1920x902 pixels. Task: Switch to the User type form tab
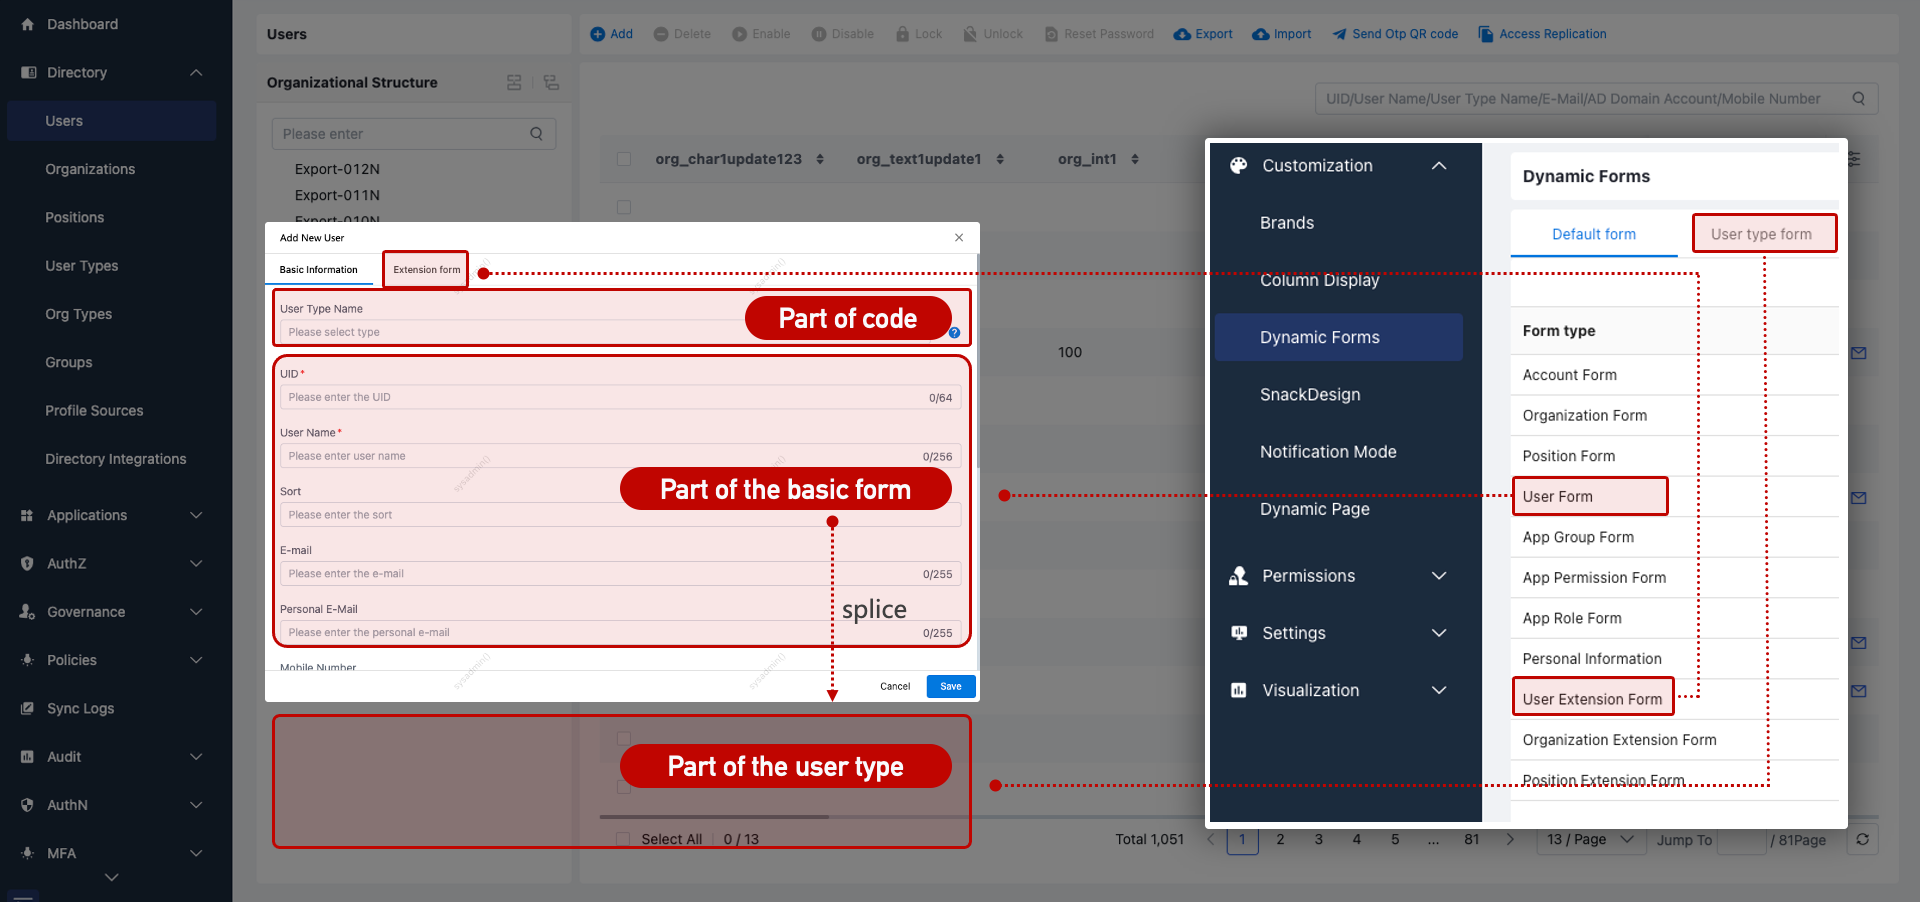1764,233
